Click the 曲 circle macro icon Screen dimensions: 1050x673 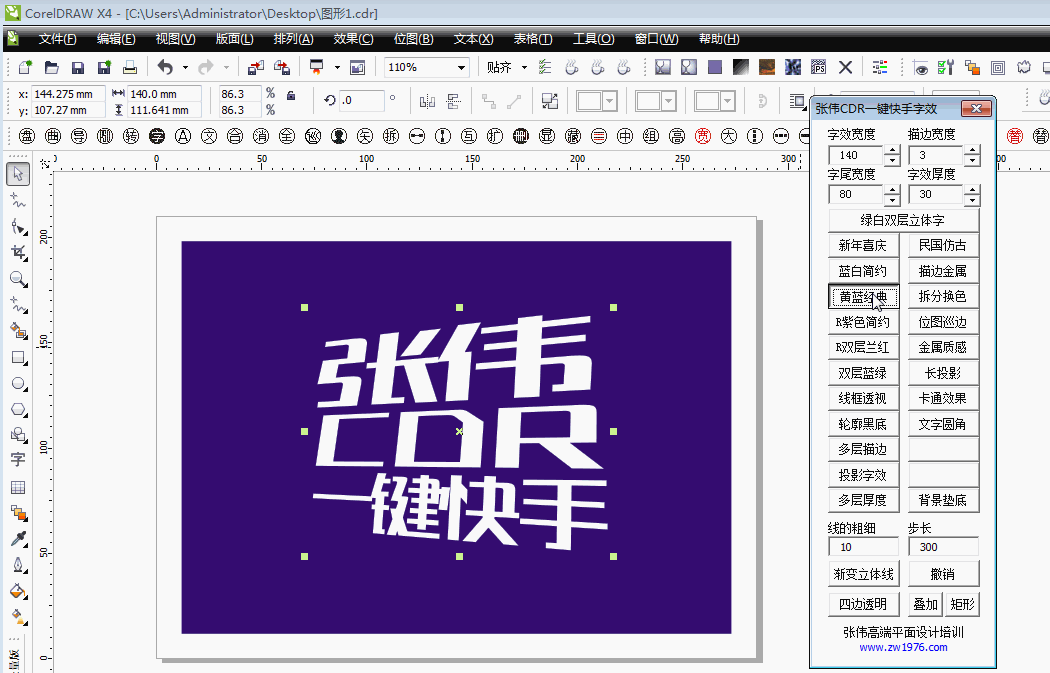pyautogui.click(x=53, y=137)
